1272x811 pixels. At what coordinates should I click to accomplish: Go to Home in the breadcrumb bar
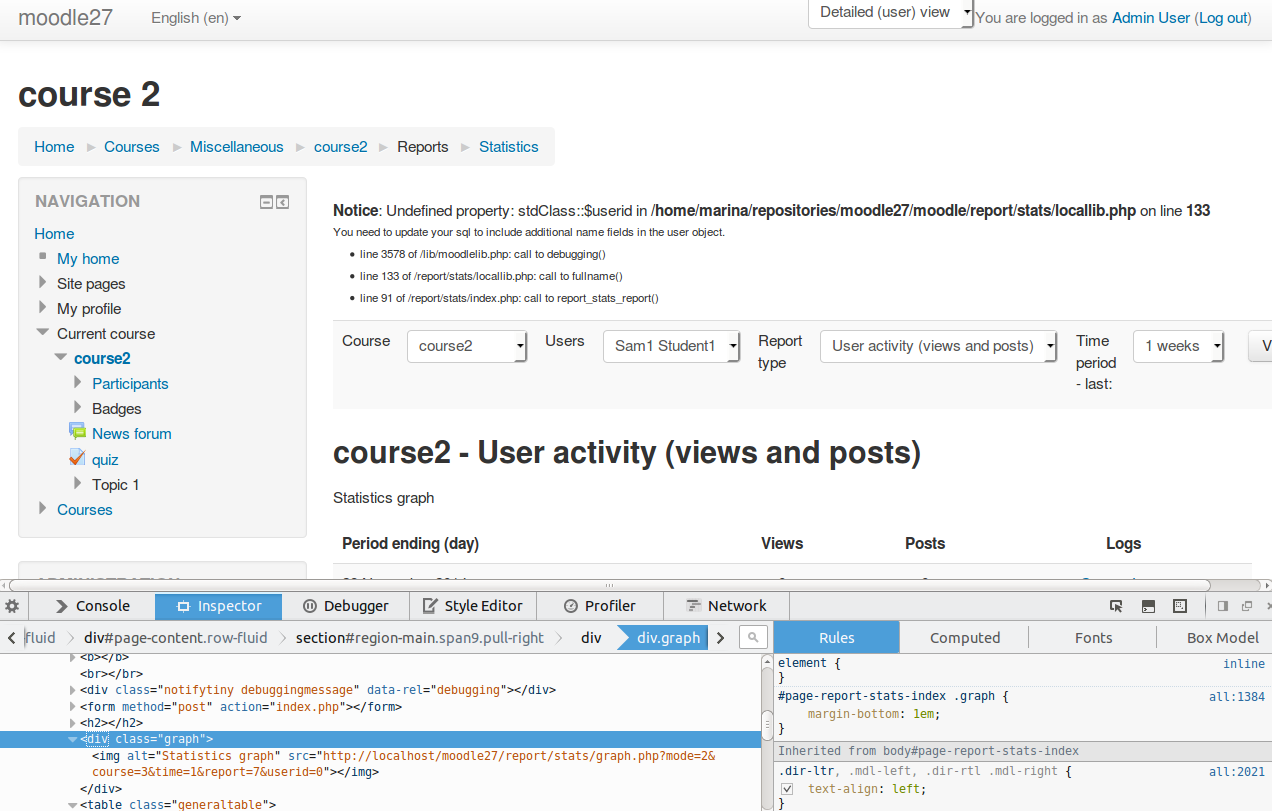54,147
